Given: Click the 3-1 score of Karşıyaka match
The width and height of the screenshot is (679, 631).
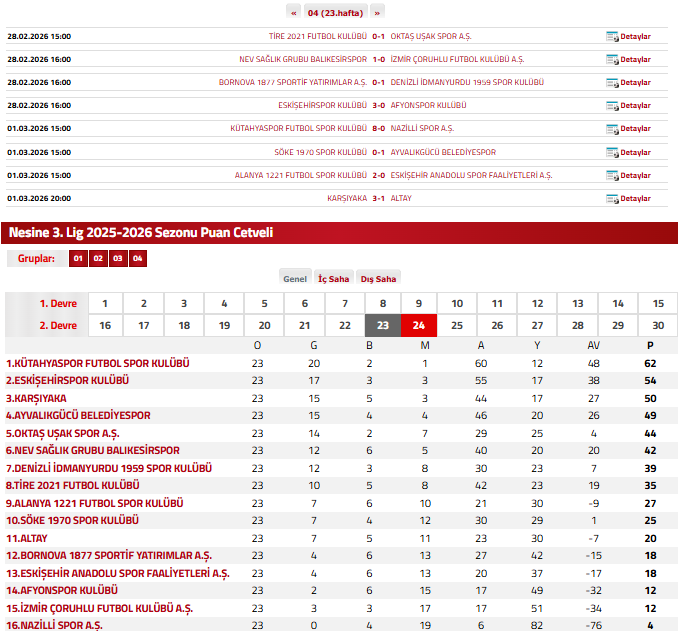Looking at the screenshot, I should pos(378,198).
